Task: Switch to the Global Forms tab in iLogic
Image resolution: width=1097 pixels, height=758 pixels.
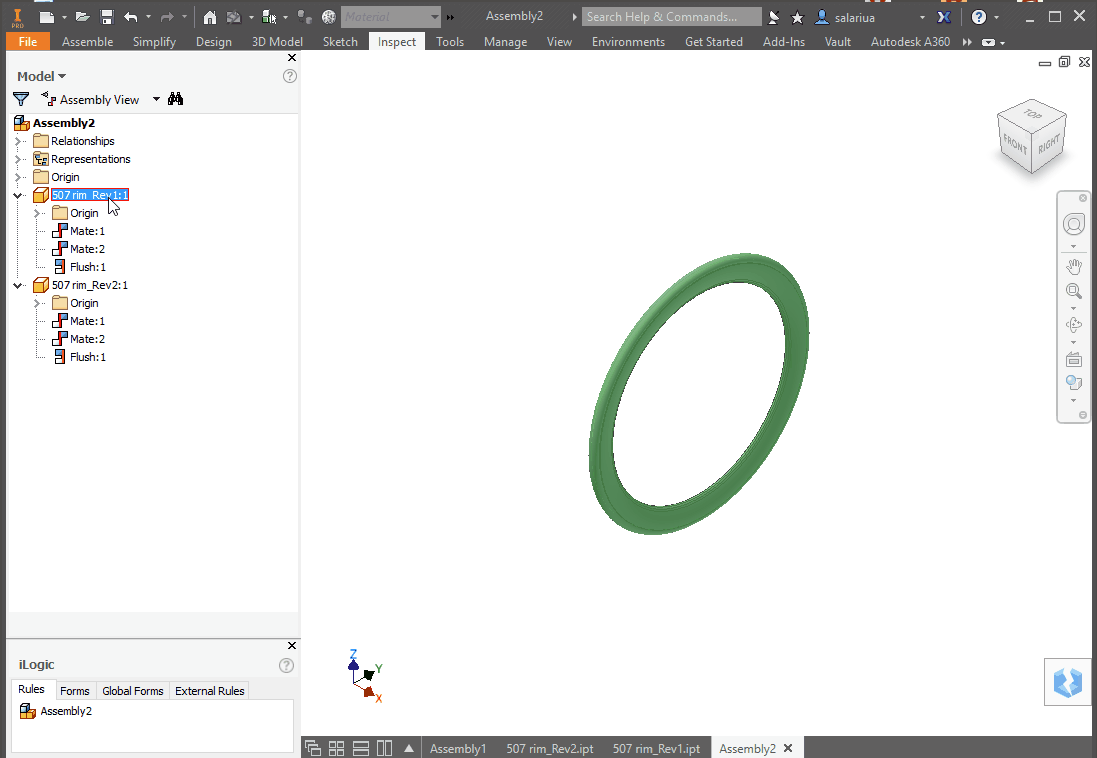Action: (132, 690)
